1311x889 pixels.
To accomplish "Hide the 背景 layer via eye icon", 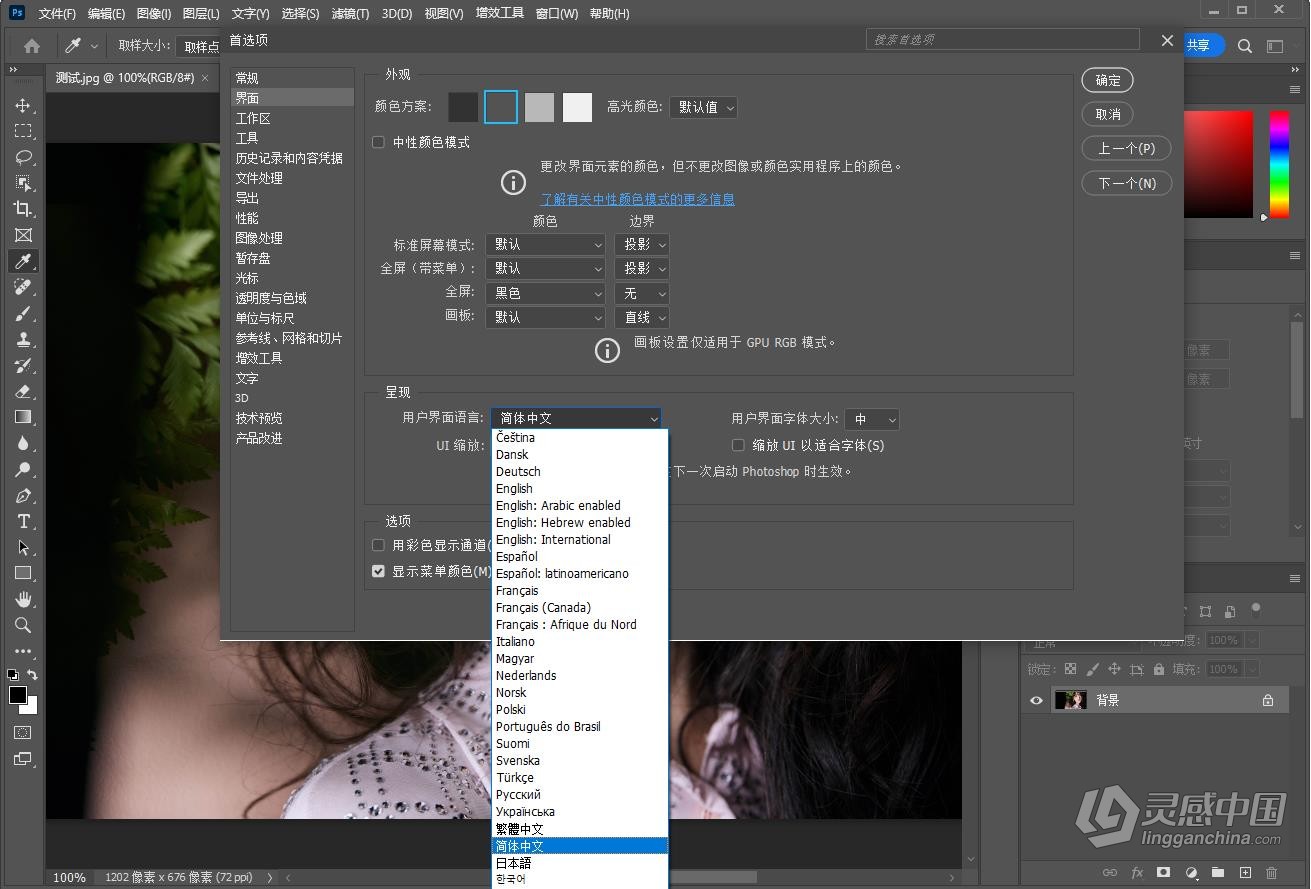I will tap(1036, 700).
